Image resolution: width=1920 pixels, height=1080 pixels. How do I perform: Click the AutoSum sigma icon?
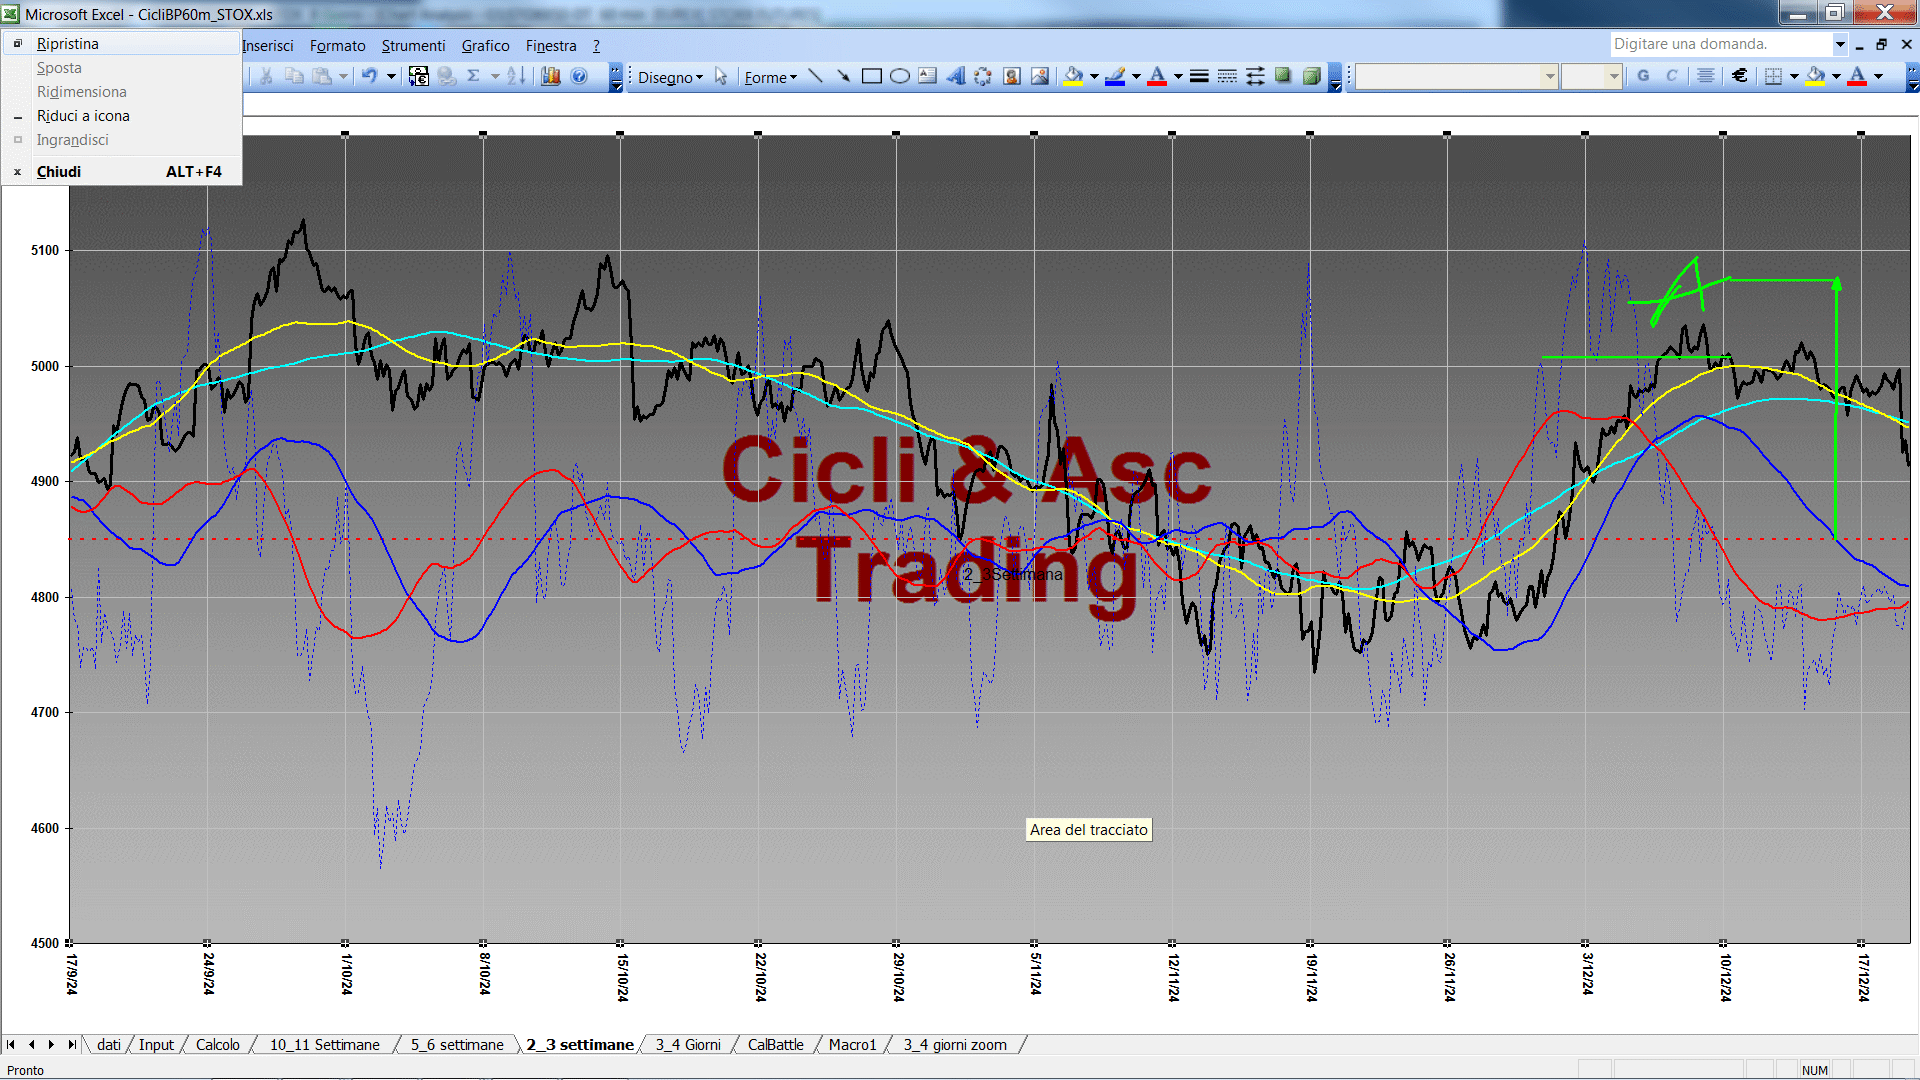point(473,76)
